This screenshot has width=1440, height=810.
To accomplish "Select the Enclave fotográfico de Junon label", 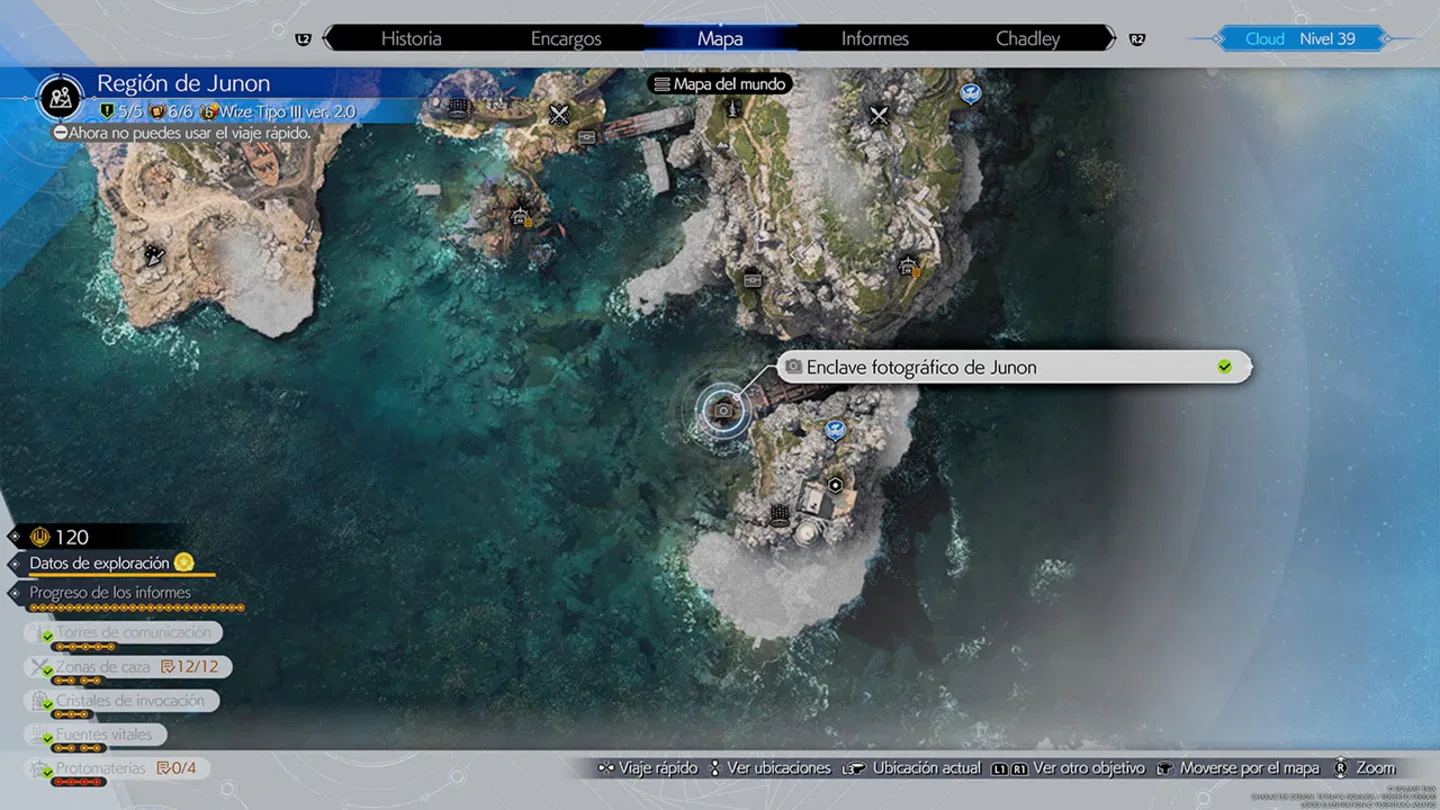I will [1014, 367].
